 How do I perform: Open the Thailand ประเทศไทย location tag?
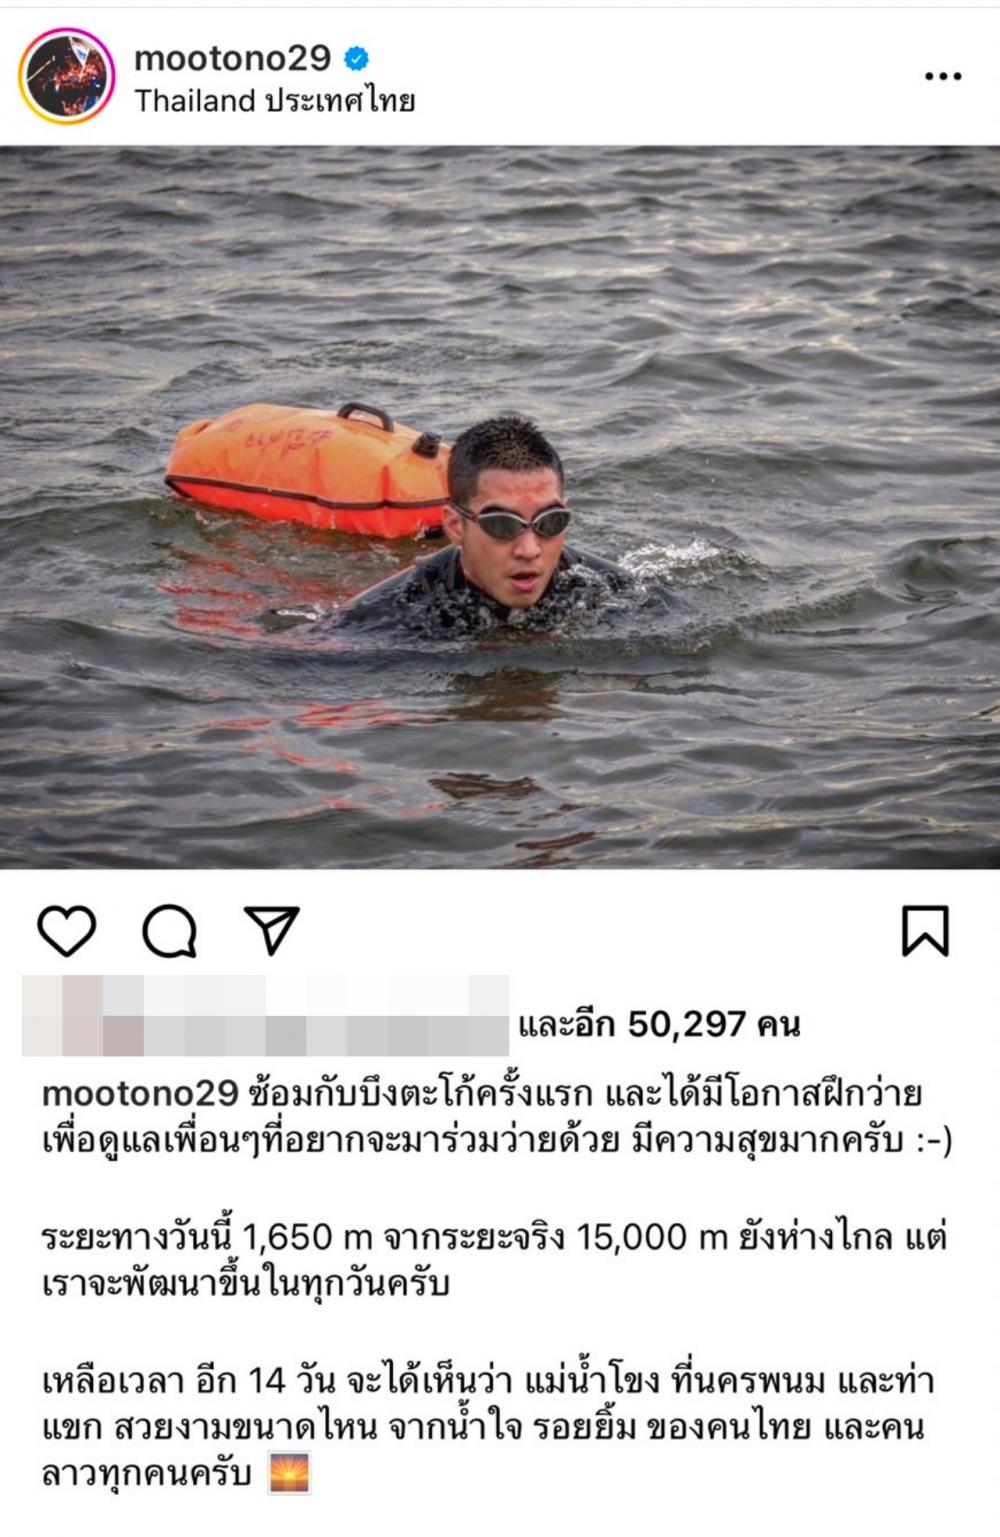click(275, 101)
